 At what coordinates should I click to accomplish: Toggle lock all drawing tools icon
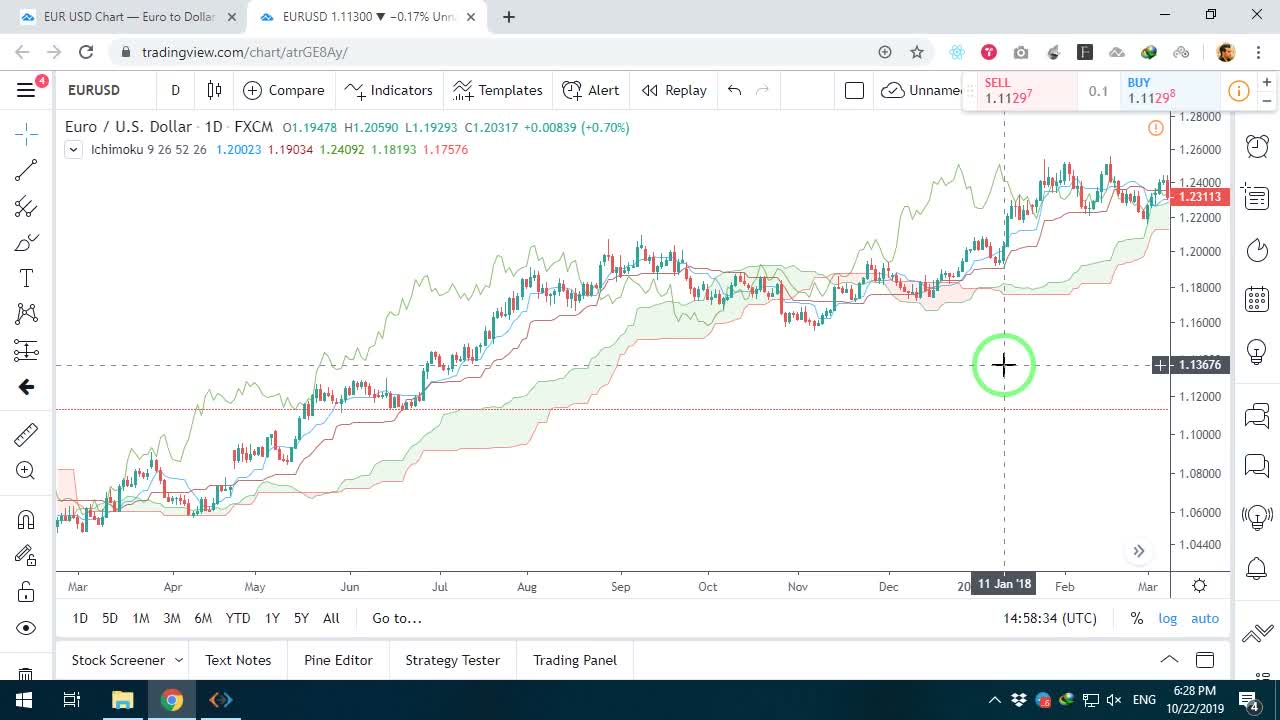point(26,592)
